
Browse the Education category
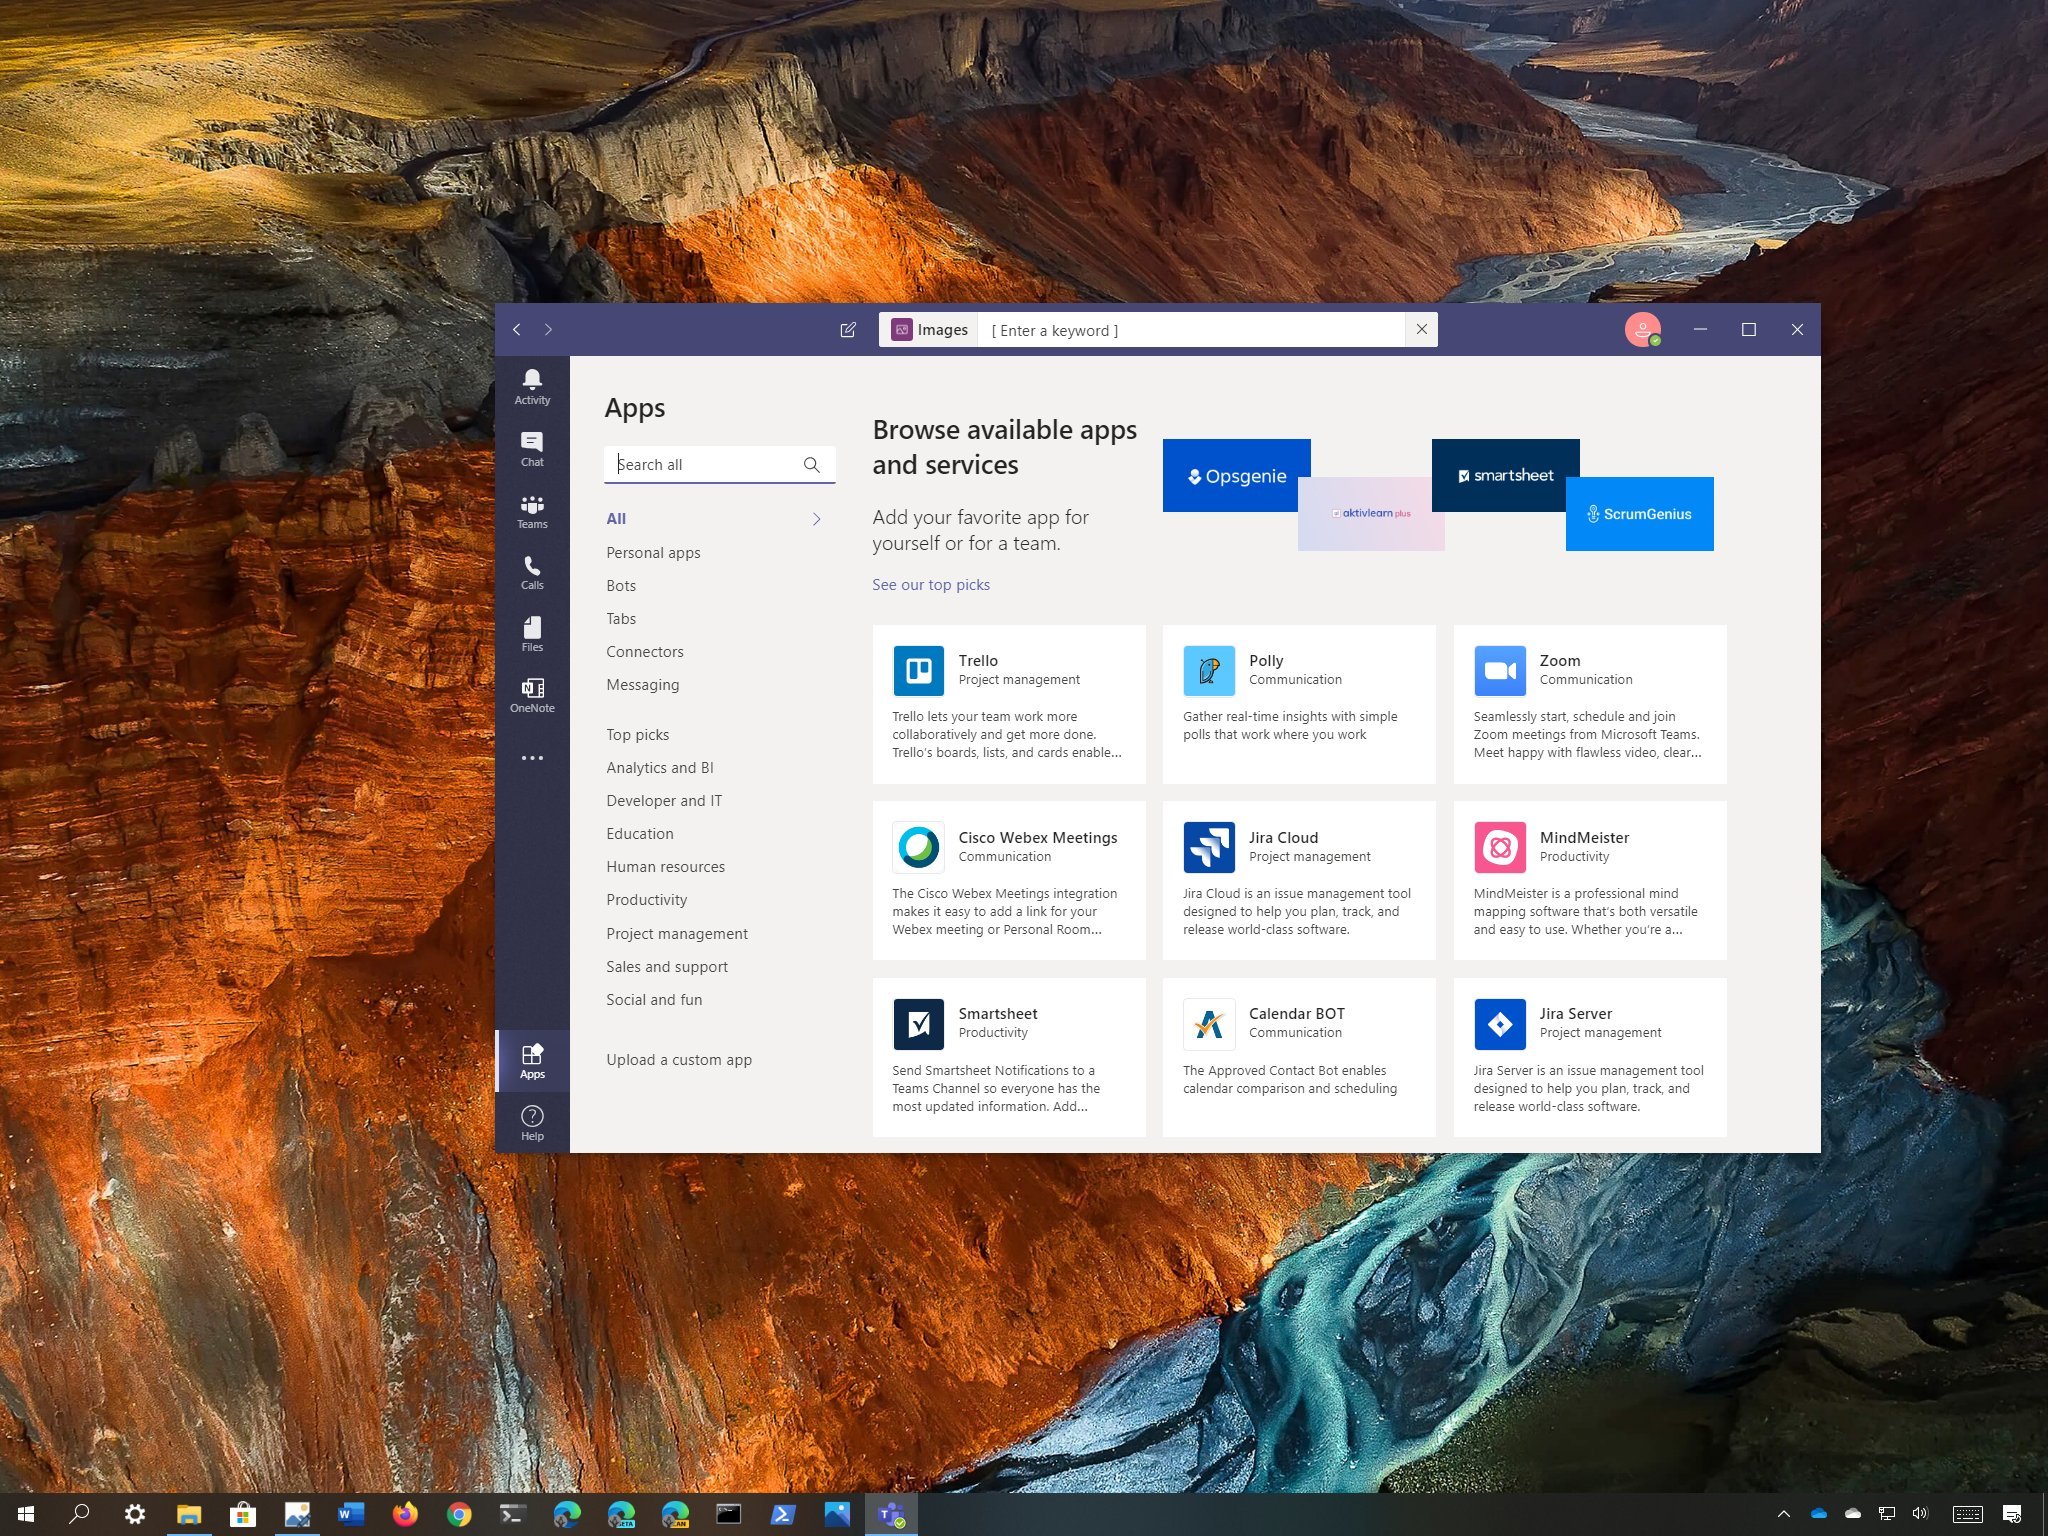coord(640,834)
